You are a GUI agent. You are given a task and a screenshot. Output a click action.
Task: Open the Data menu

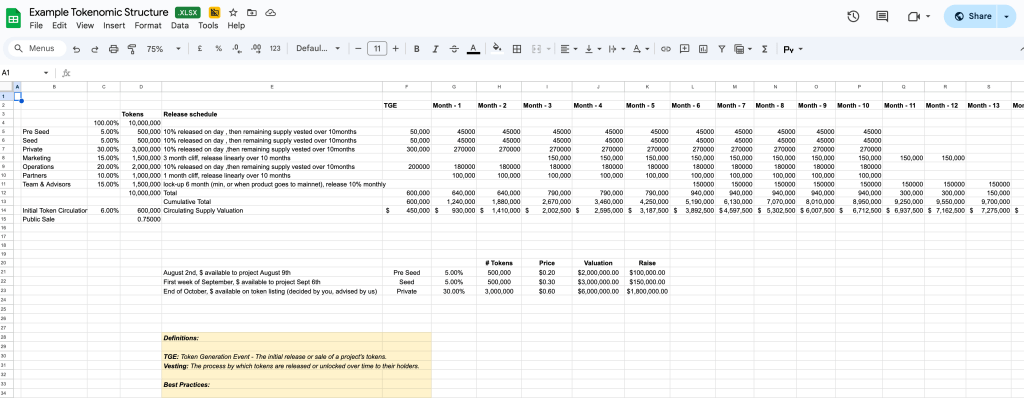180,25
